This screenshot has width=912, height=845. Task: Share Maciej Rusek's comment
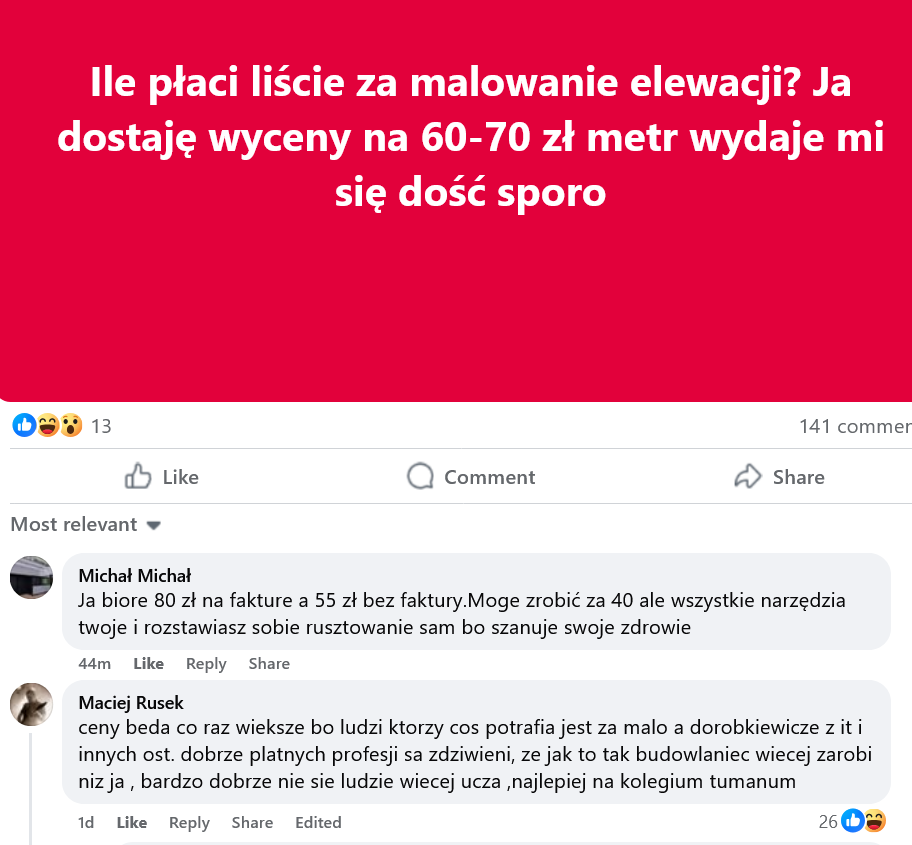tap(252, 823)
